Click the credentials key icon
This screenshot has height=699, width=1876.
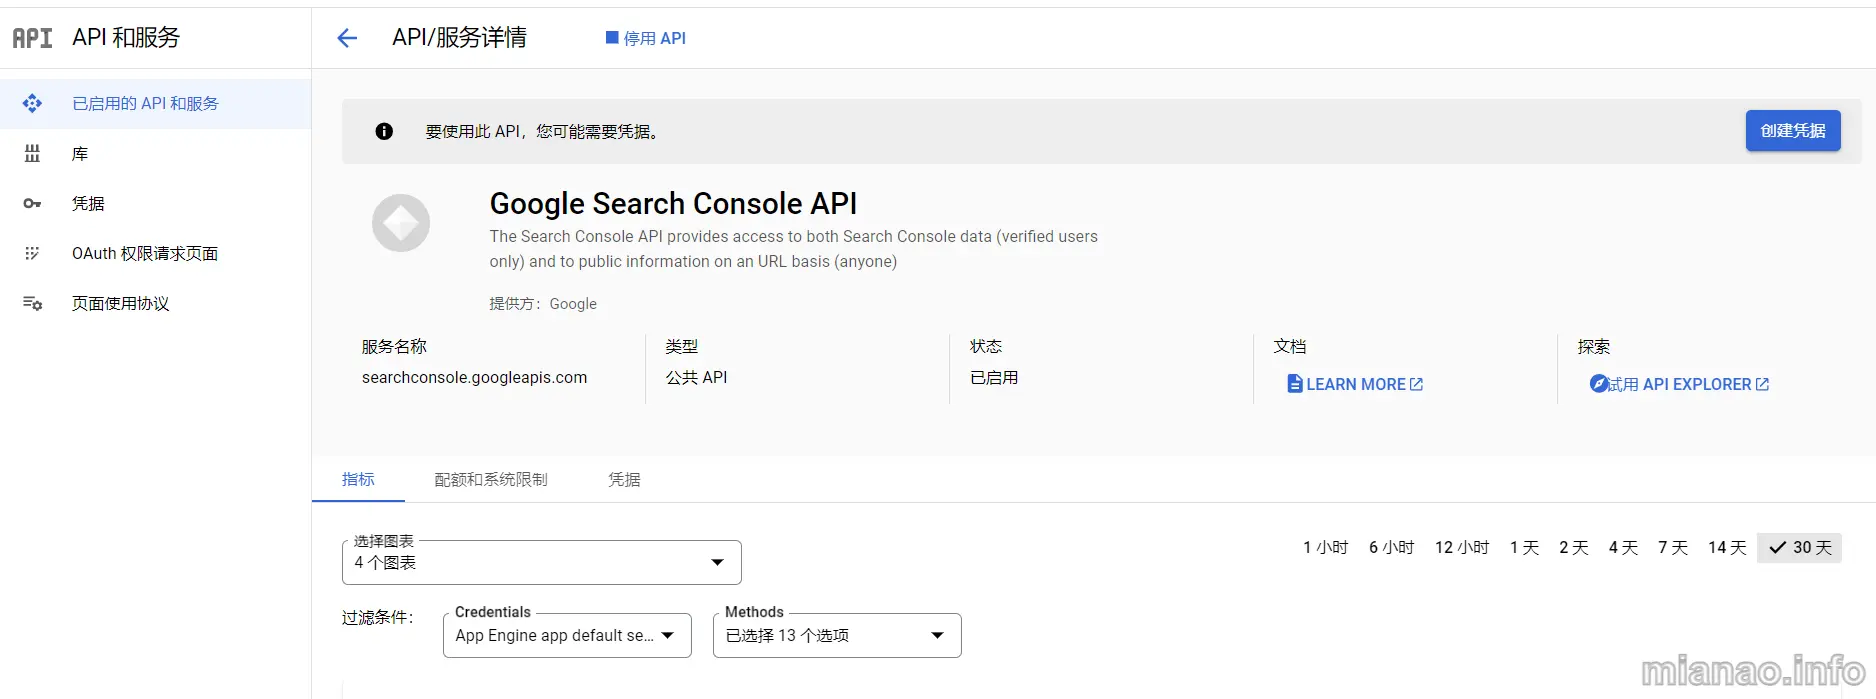pos(32,203)
